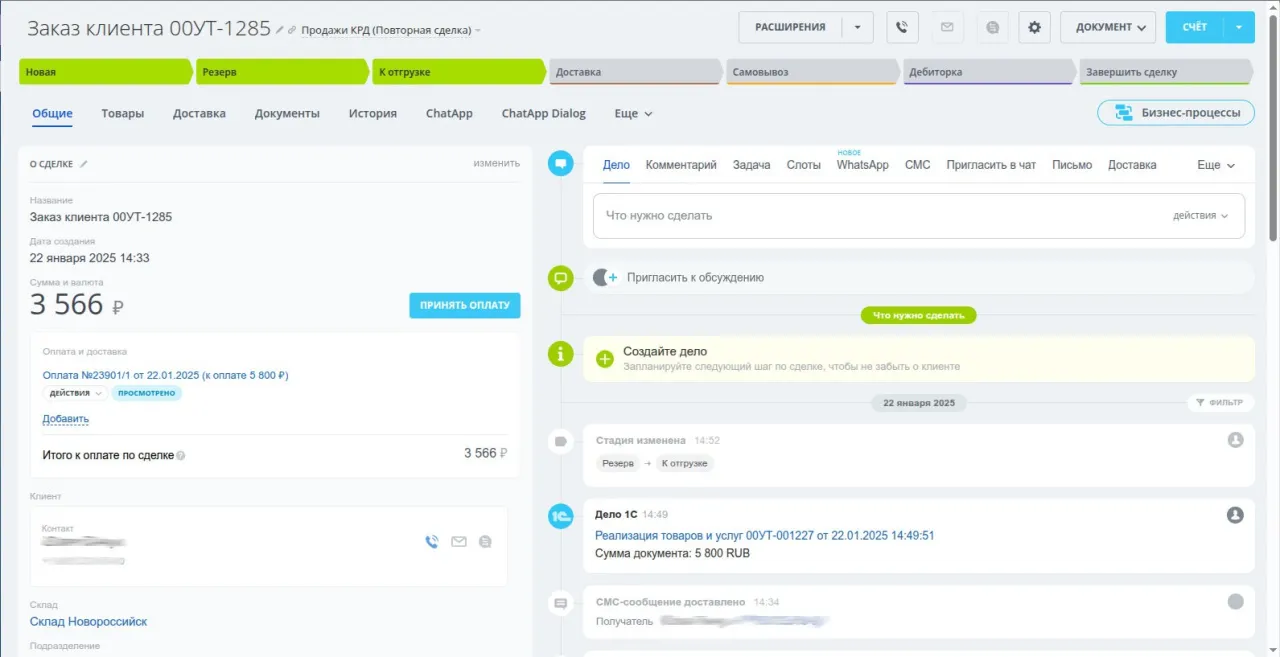The image size is (1280, 657).
Task: Open settings with the gear icon
Action: coord(1034,27)
